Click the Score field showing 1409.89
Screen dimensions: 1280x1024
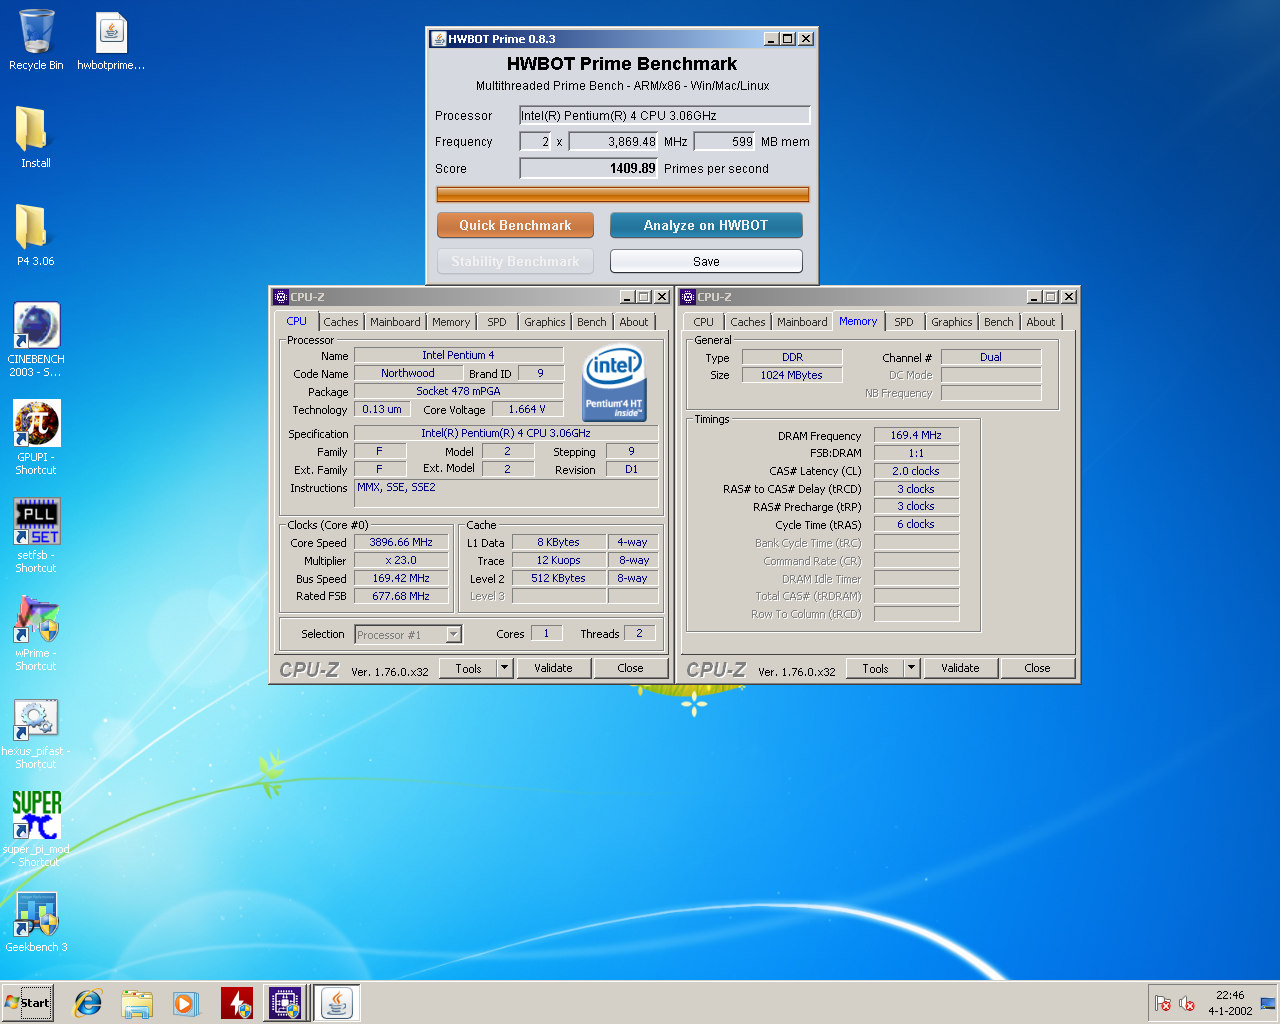point(589,168)
